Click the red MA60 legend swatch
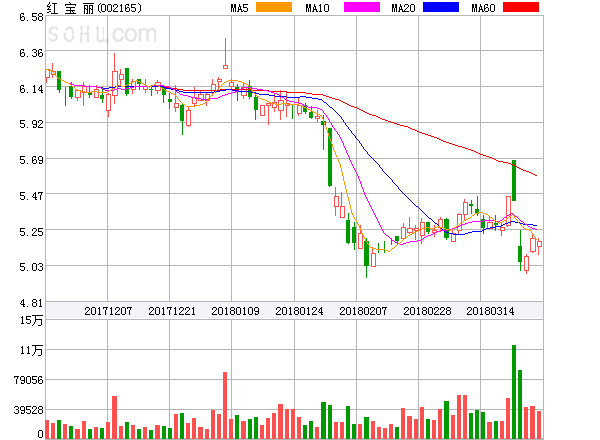 coord(520,8)
